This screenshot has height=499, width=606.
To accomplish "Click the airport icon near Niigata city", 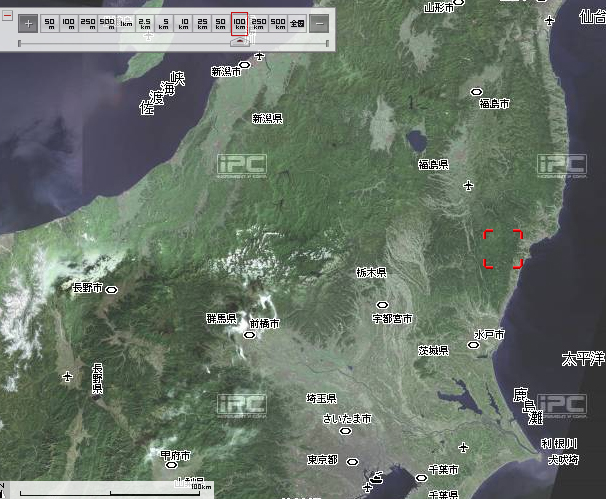I will point(260,56).
